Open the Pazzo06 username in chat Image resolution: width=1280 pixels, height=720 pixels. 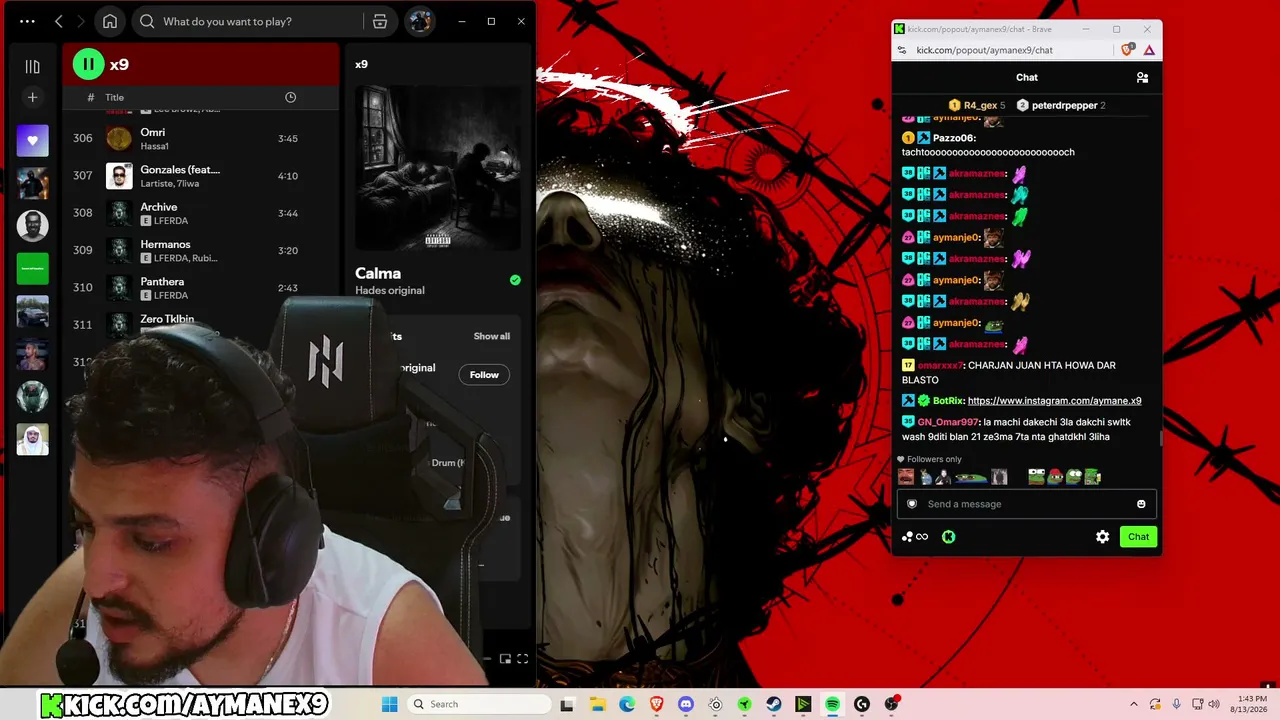click(x=953, y=138)
